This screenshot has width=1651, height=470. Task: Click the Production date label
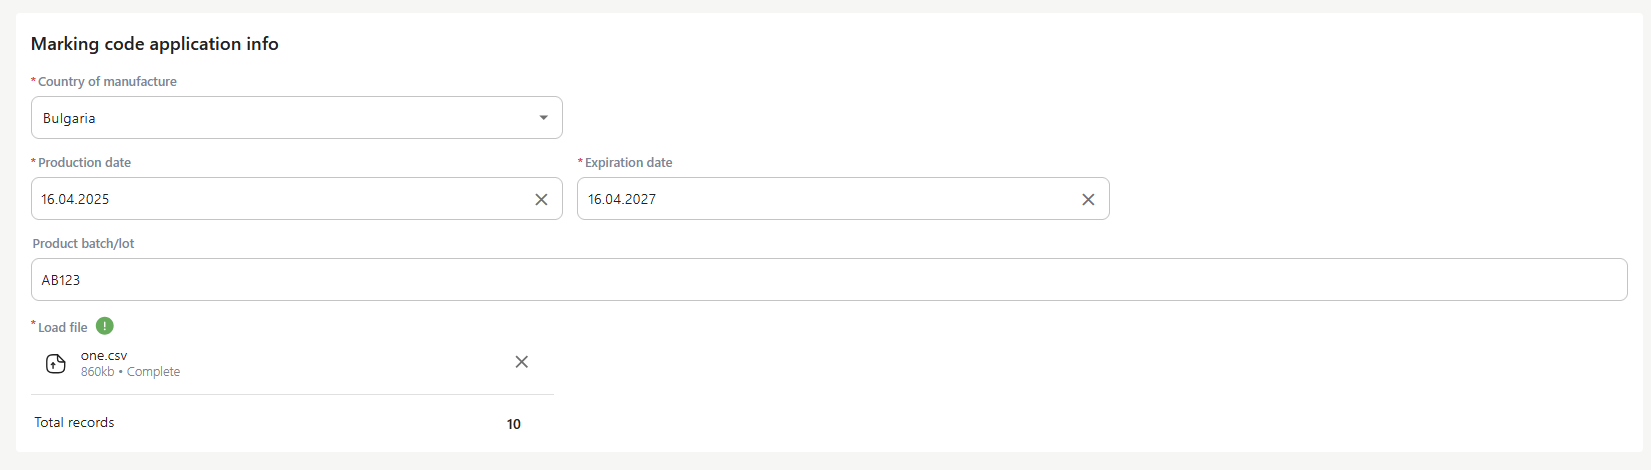coord(84,163)
